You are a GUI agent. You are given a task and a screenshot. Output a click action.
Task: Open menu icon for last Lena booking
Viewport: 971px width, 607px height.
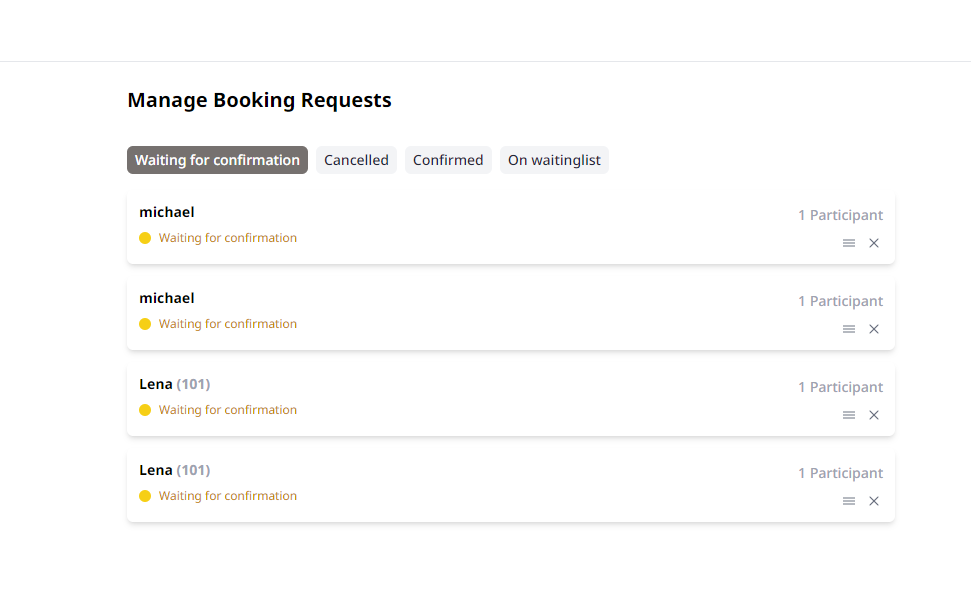pos(849,501)
